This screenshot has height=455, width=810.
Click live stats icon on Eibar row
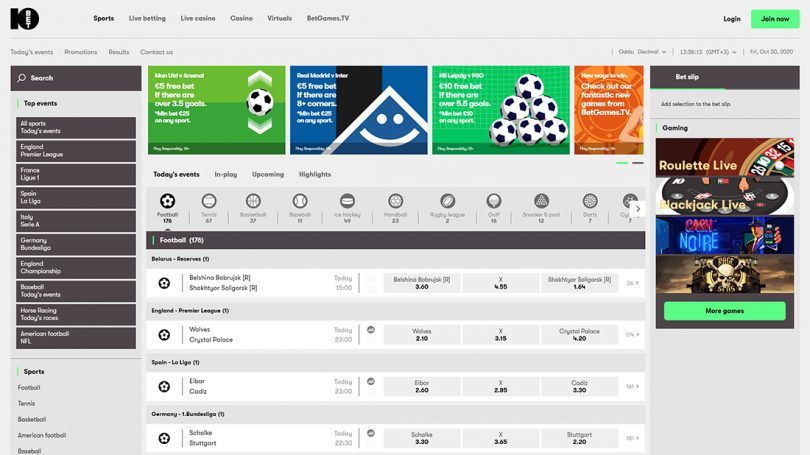371,381
